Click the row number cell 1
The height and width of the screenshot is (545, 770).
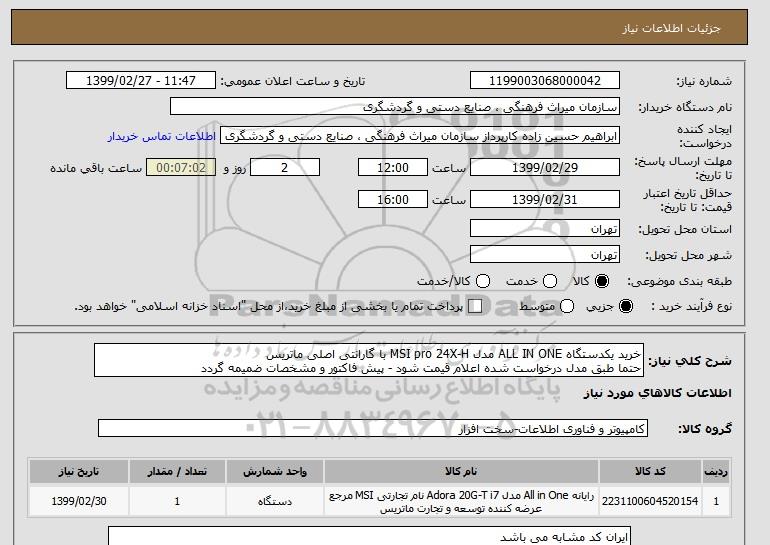pyautogui.click(x=716, y=501)
